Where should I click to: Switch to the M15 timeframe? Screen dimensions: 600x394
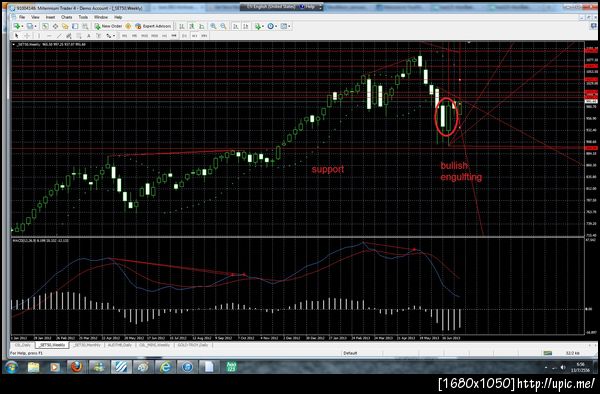[x=144, y=36]
